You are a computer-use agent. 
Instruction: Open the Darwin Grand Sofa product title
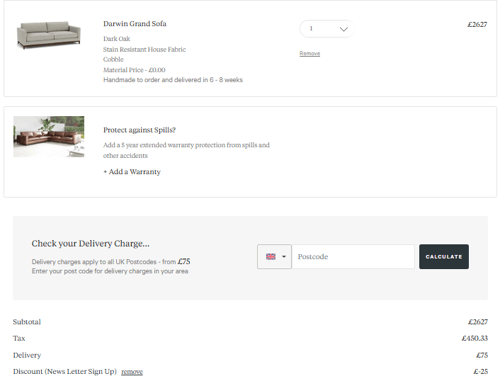point(135,24)
